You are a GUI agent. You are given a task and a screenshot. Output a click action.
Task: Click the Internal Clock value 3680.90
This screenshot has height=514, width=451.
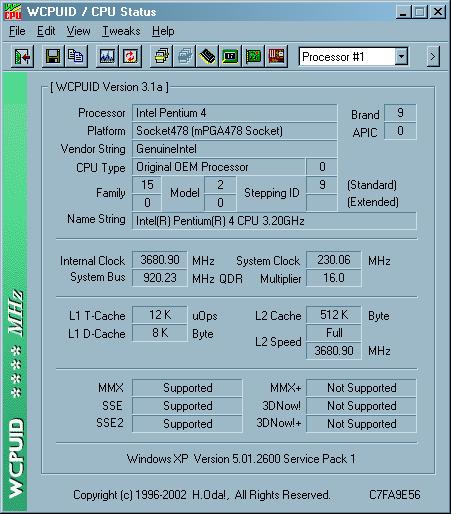pos(160,260)
